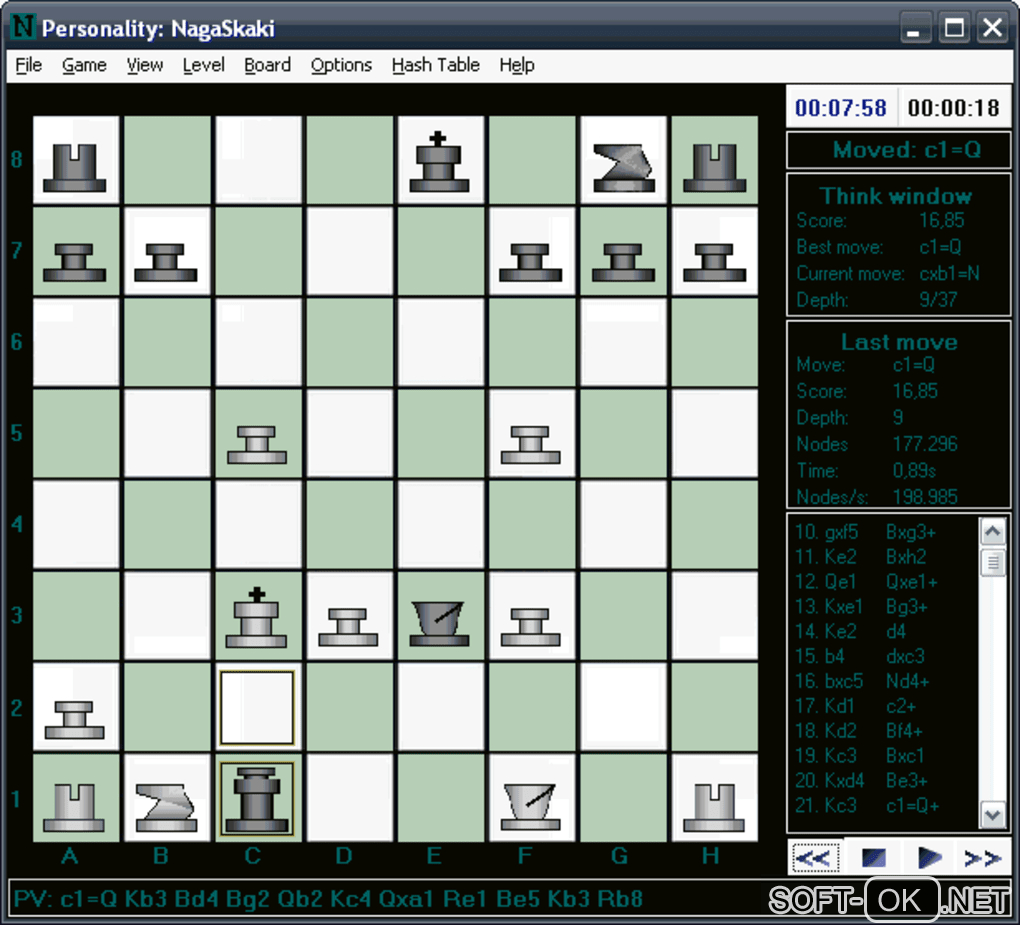Screen dimensions: 1020x925
Task: Select the white rook on a1
Action: [x=74, y=807]
